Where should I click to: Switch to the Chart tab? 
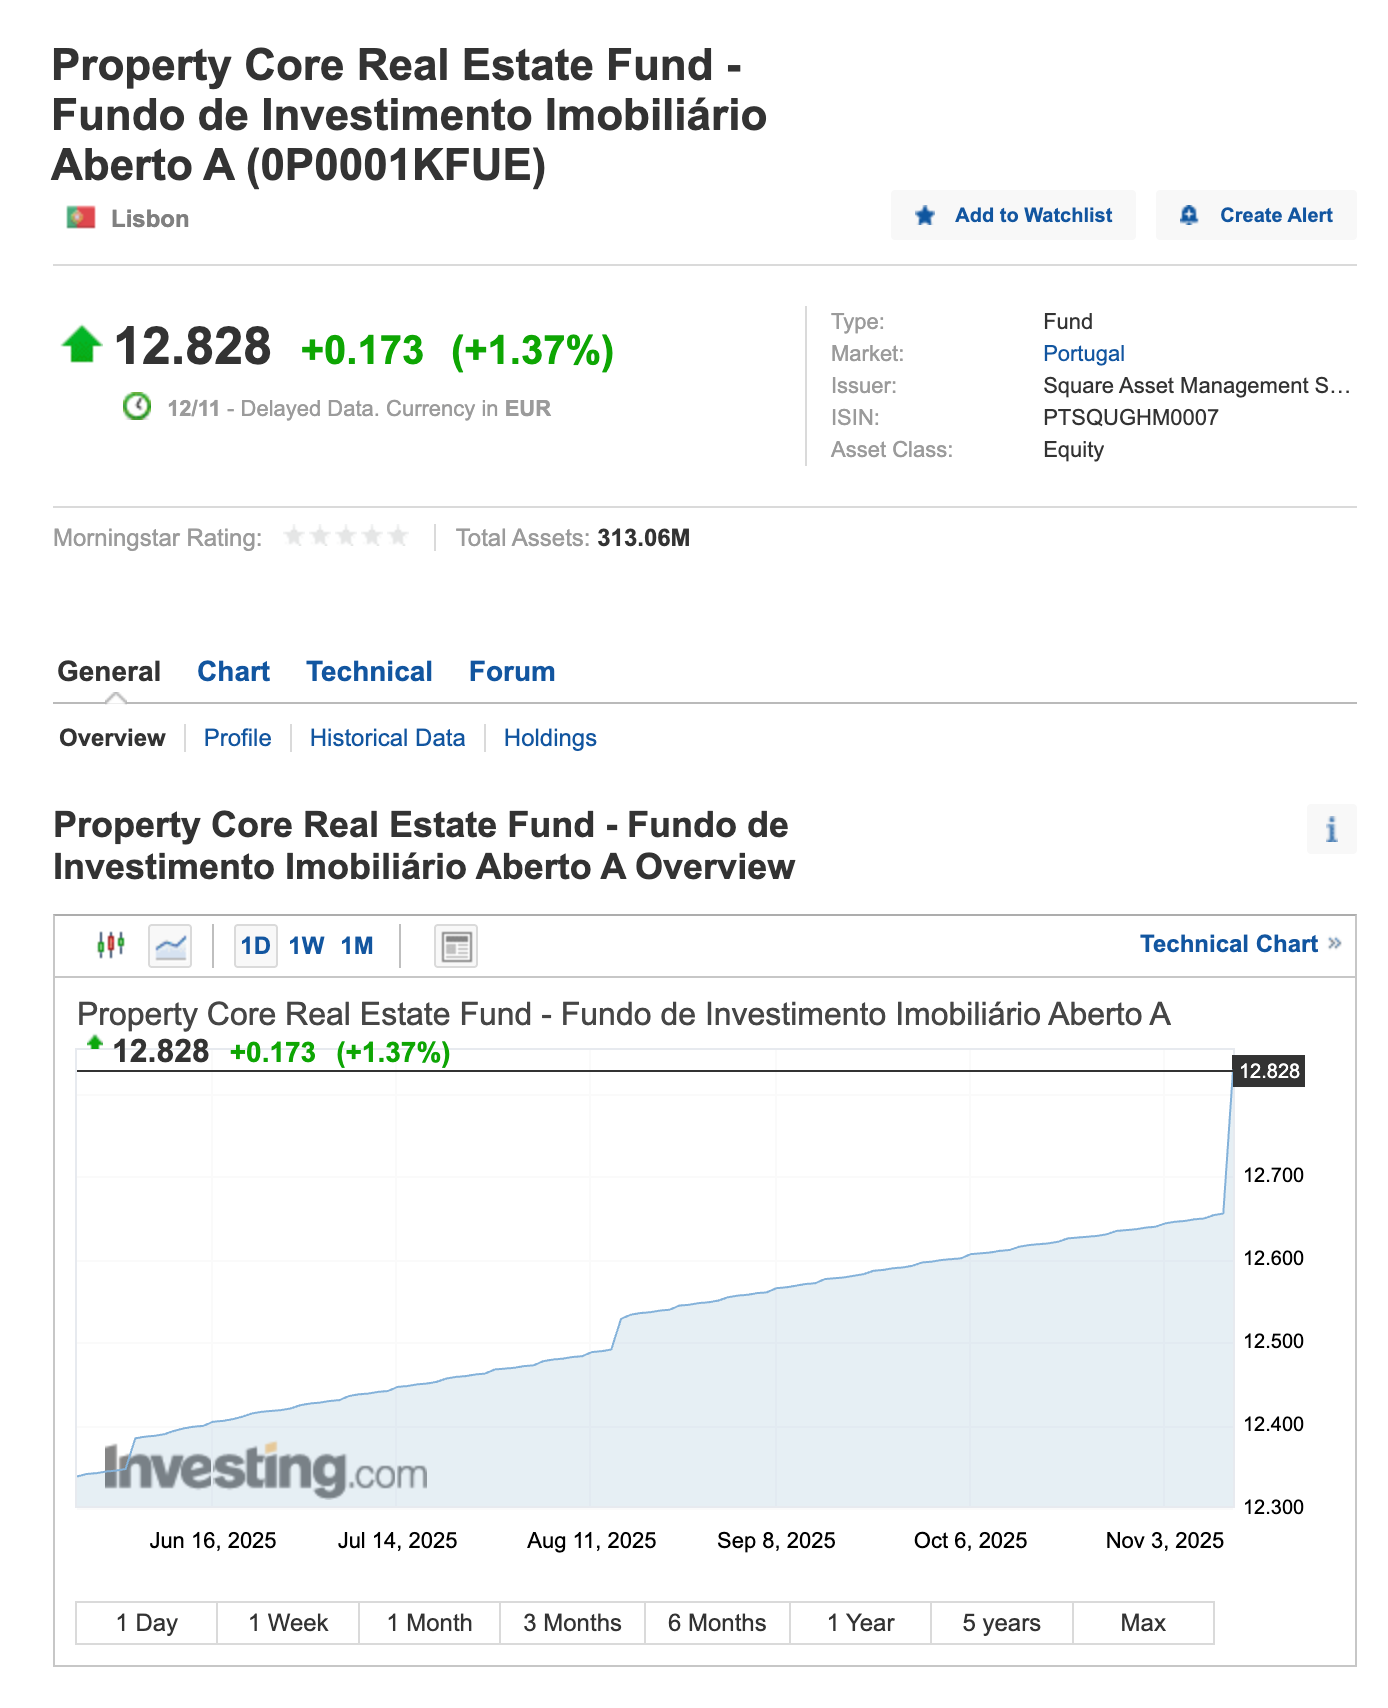(233, 672)
